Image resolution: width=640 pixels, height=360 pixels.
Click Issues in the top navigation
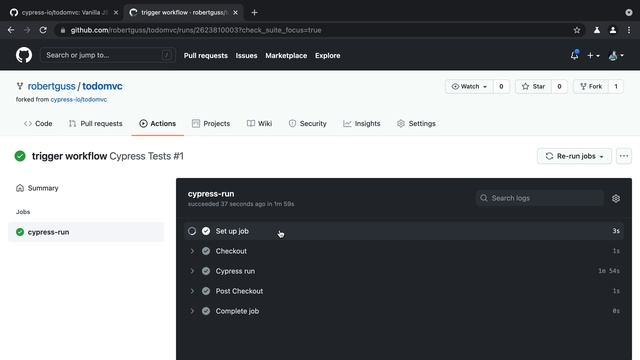(247, 56)
